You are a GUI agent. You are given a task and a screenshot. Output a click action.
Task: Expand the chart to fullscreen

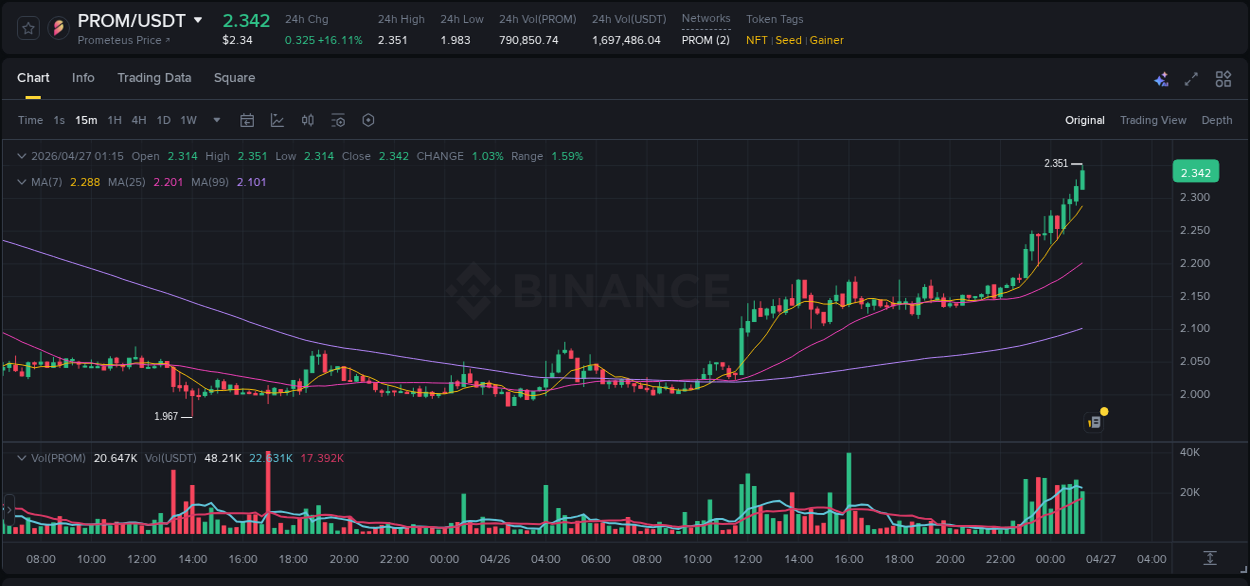click(x=1191, y=79)
